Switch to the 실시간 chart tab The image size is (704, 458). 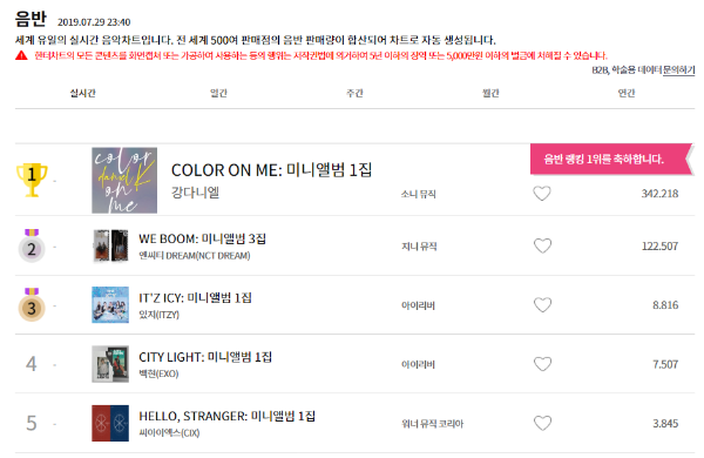click(x=83, y=93)
